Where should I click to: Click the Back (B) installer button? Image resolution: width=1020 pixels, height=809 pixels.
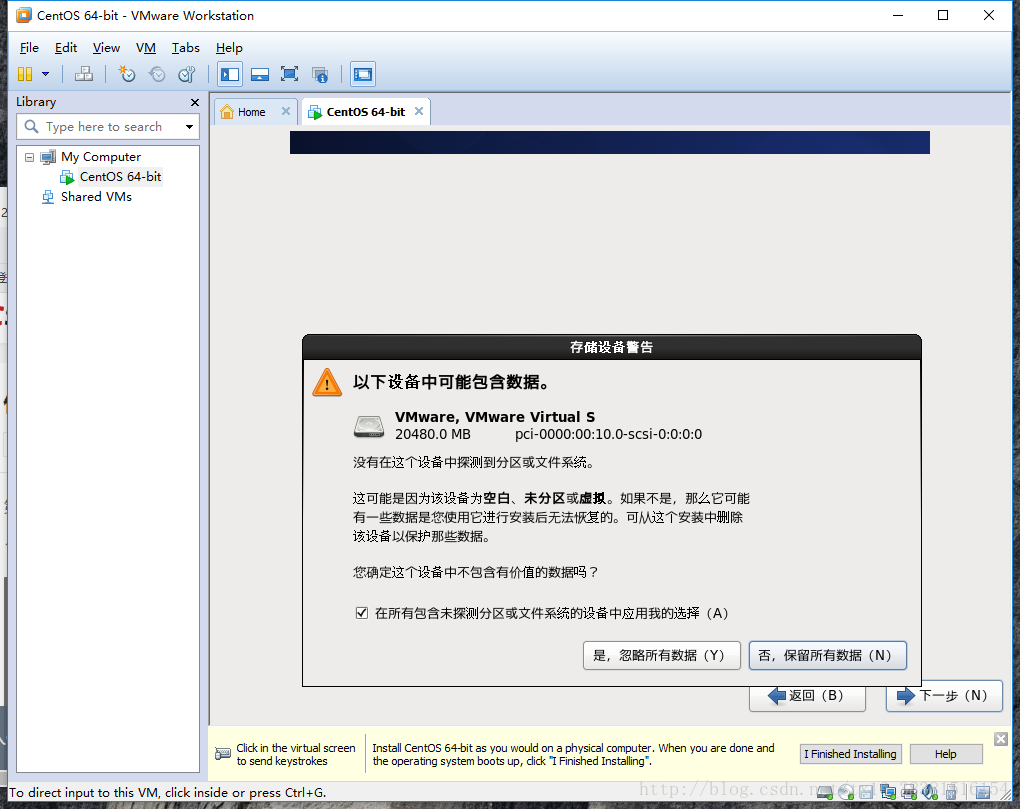807,696
